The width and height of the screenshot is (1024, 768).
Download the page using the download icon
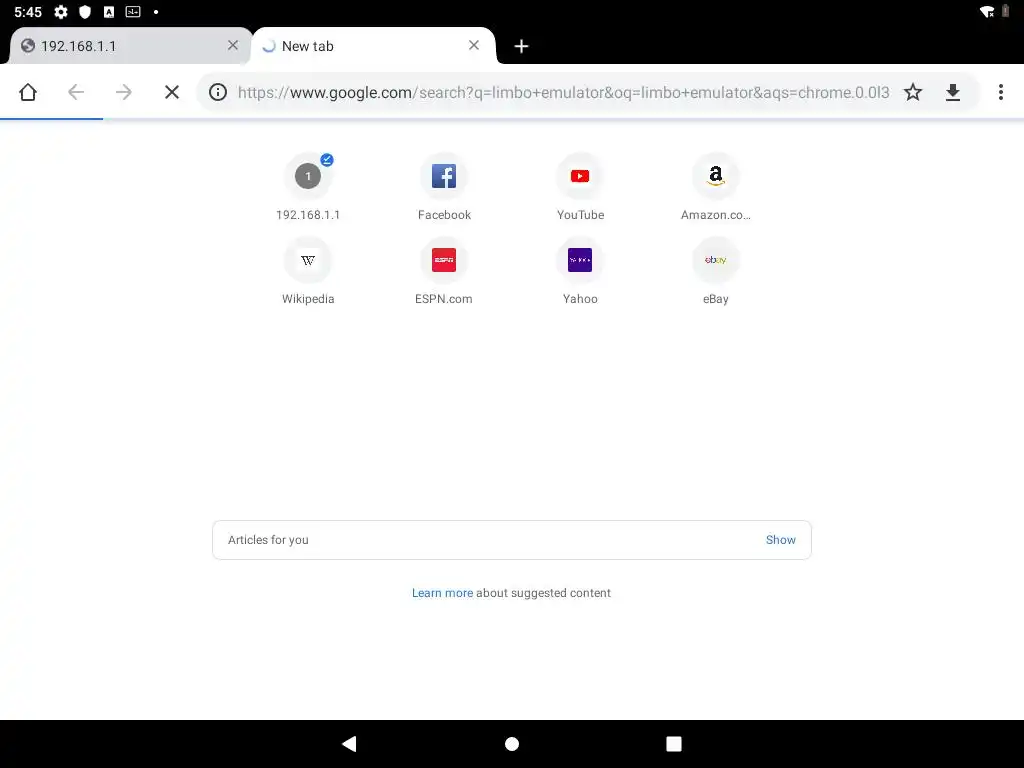[953, 92]
